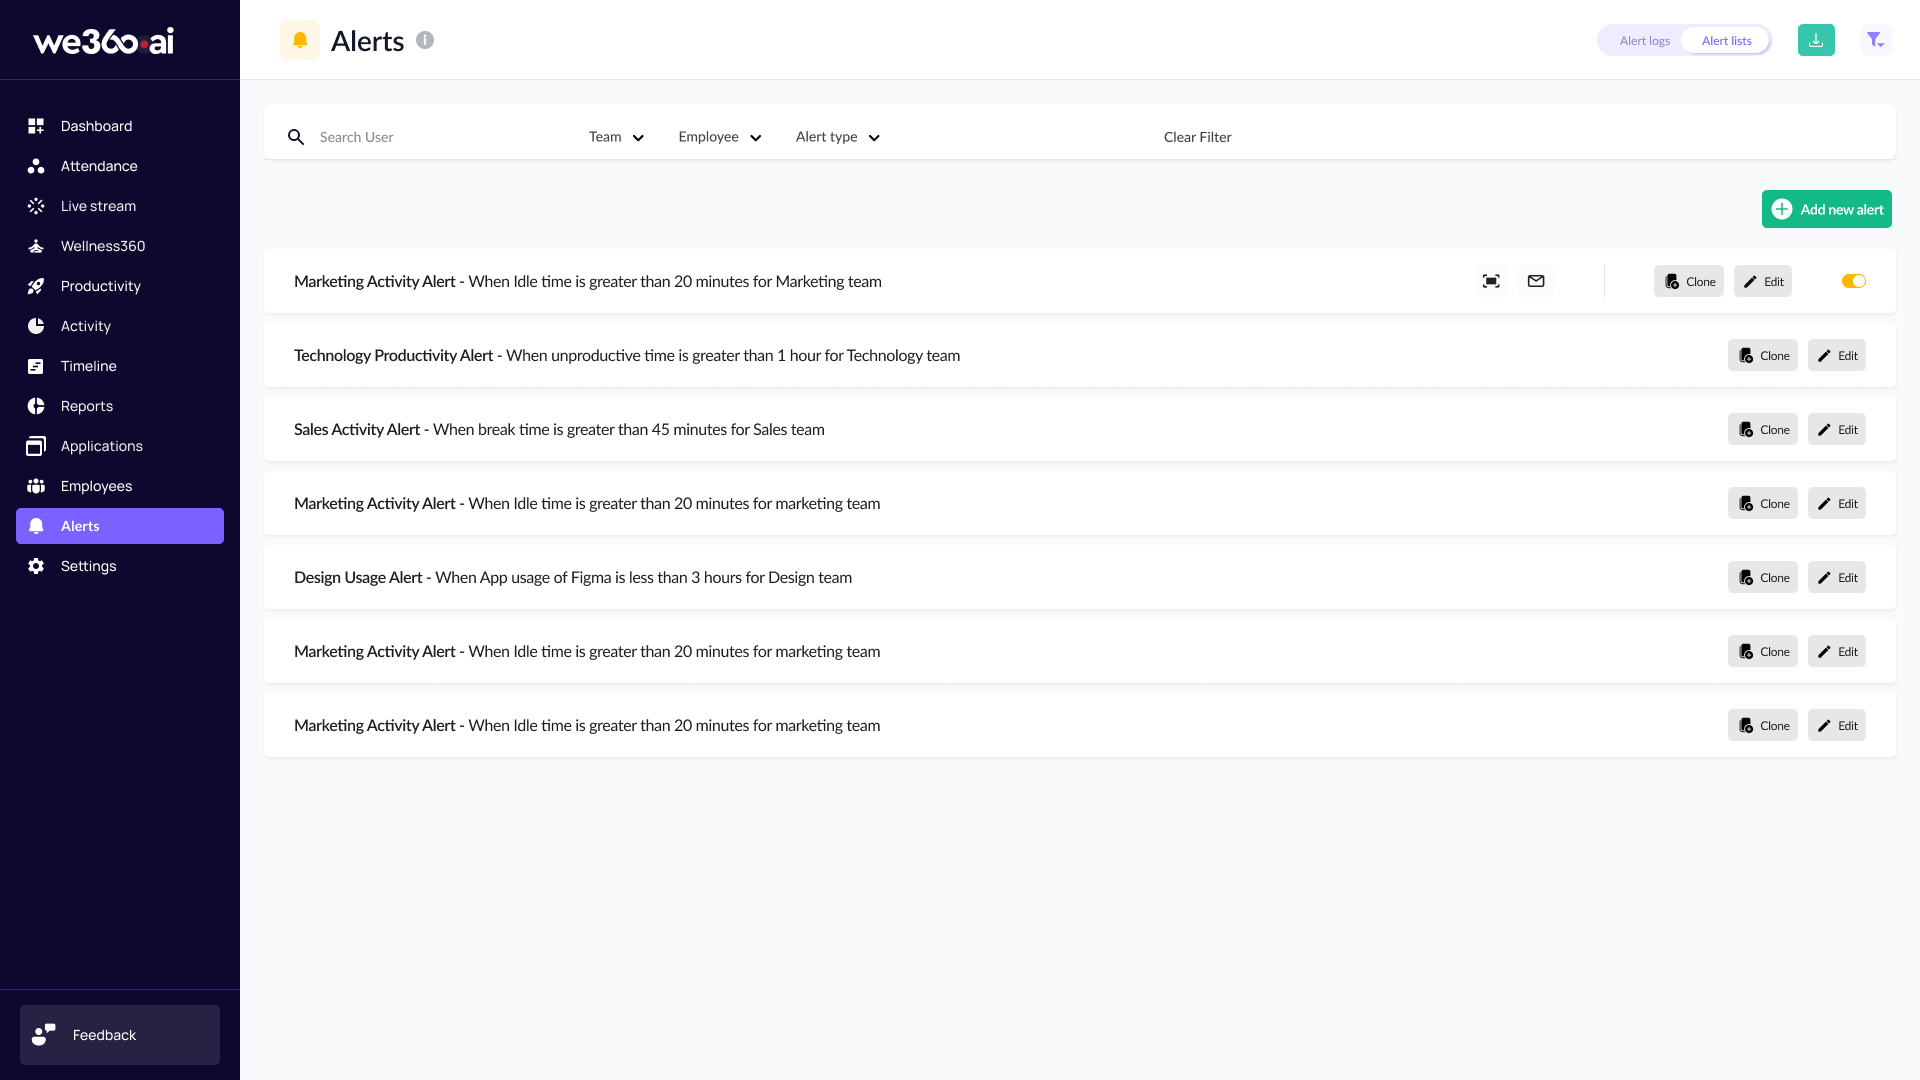1920x1080 pixels.
Task: Open the Feedback button at bottom left
Action: (120, 1035)
